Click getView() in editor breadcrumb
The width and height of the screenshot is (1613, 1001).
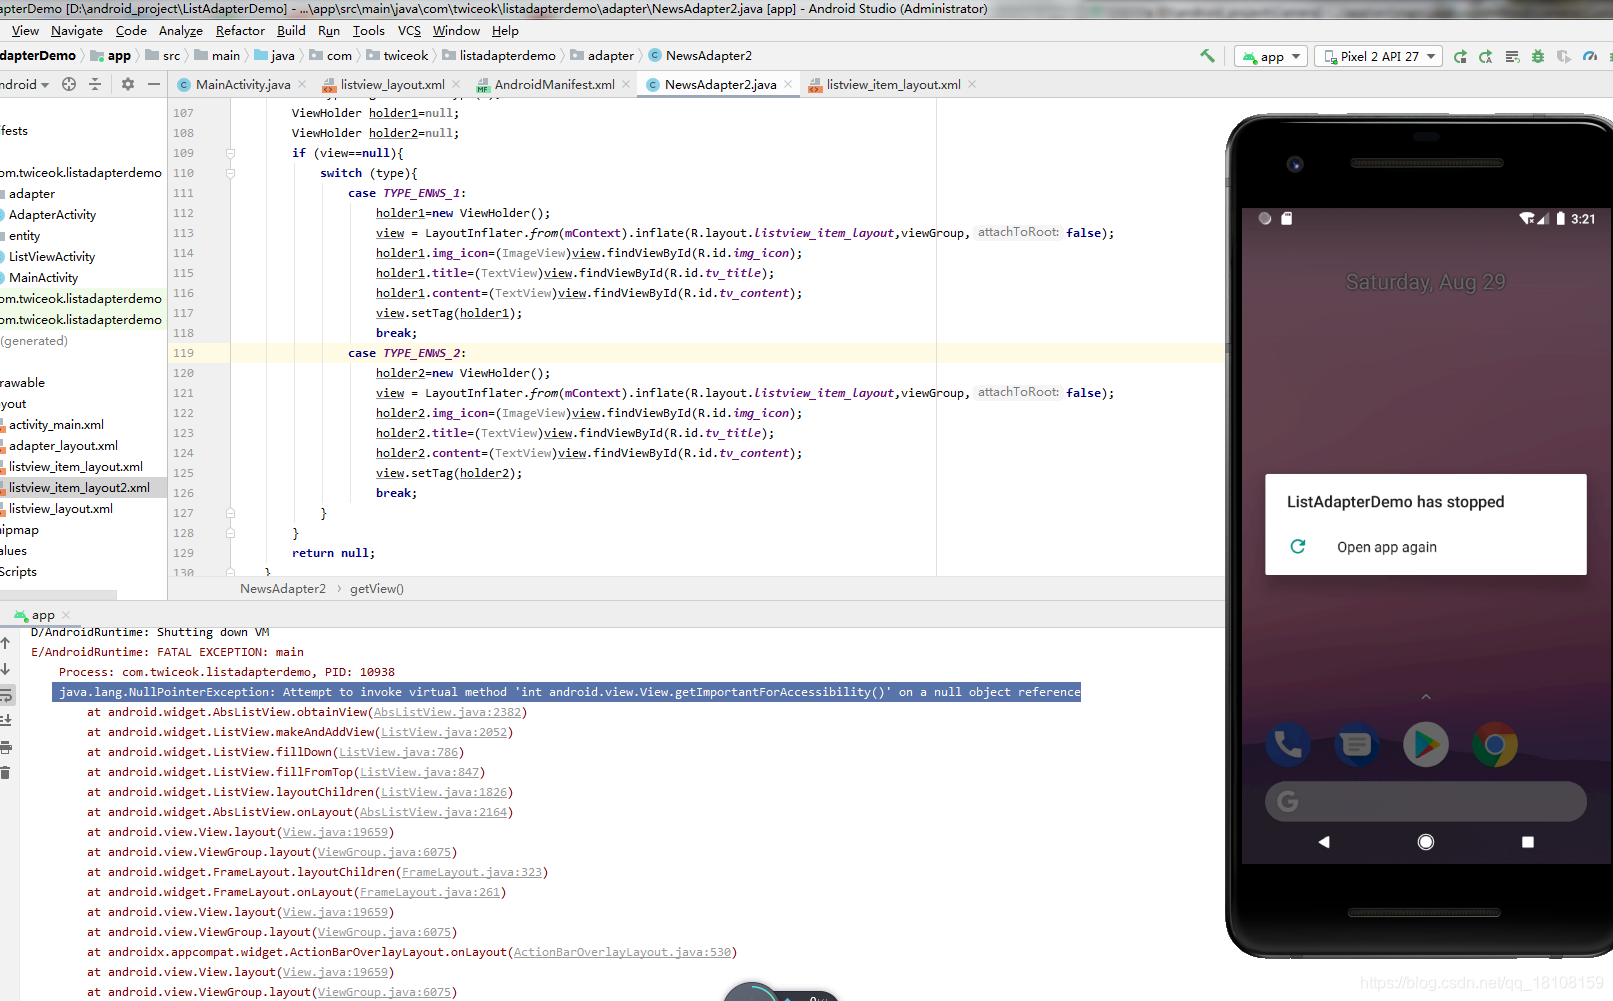point(377,588)
